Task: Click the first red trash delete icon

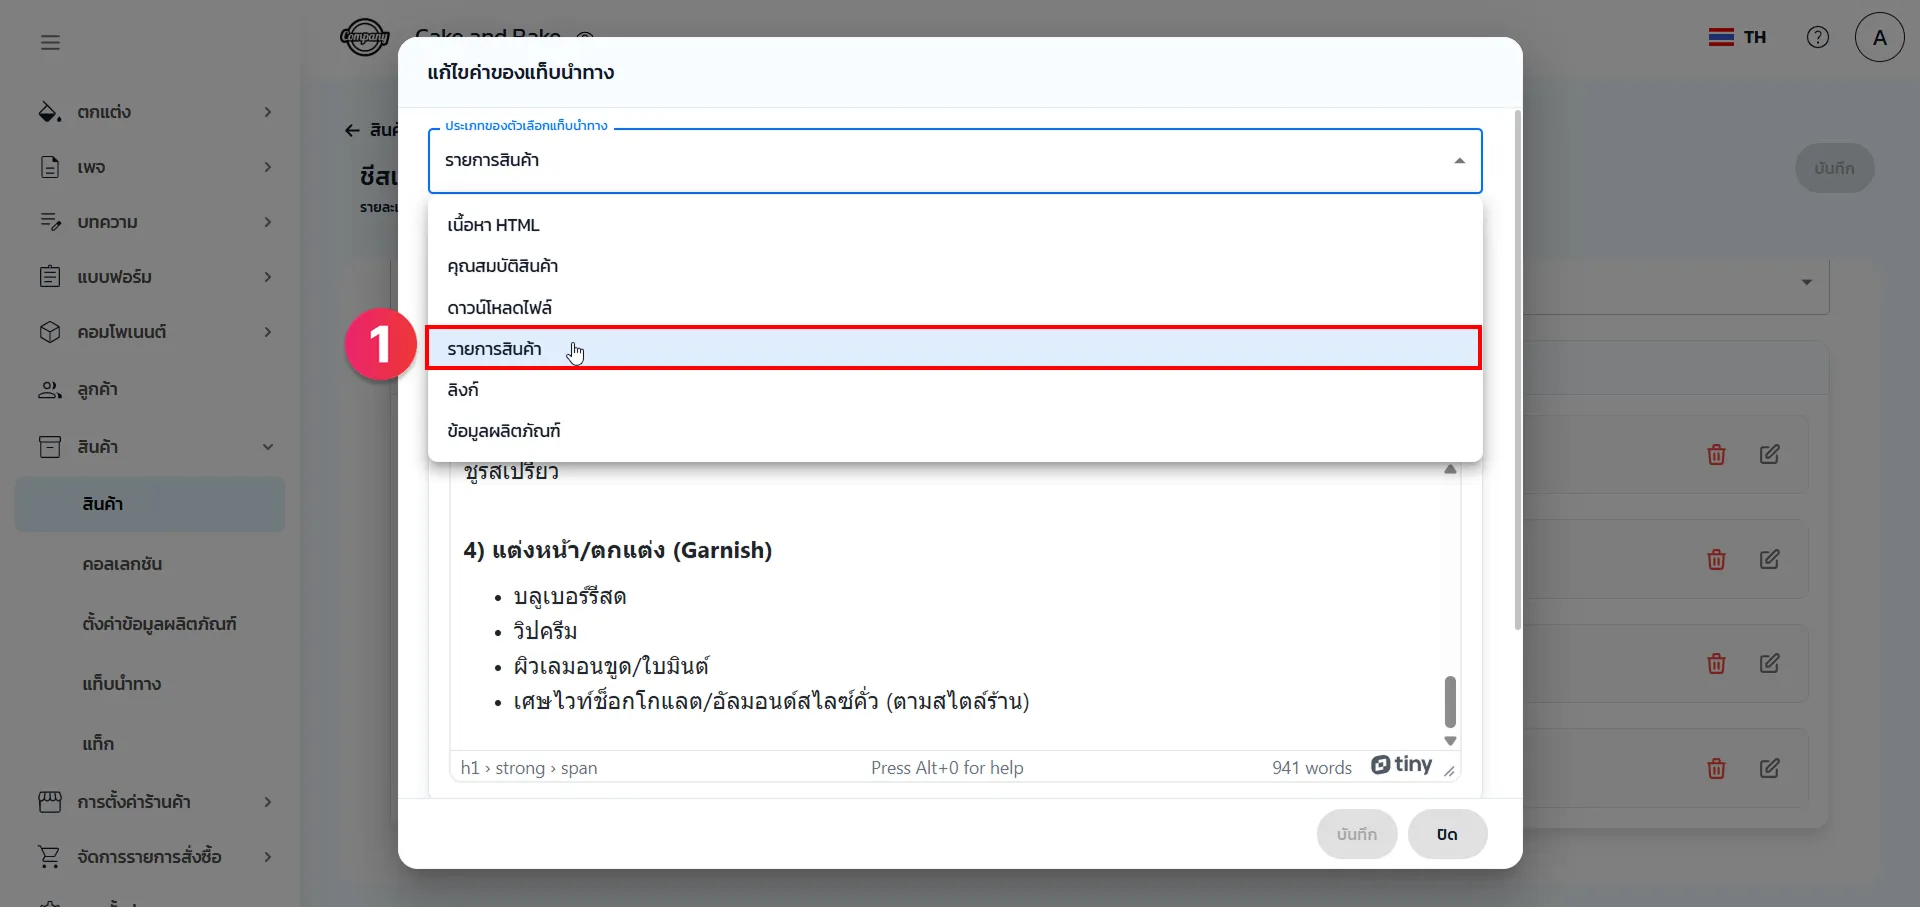Action: tap(1716, 455)
